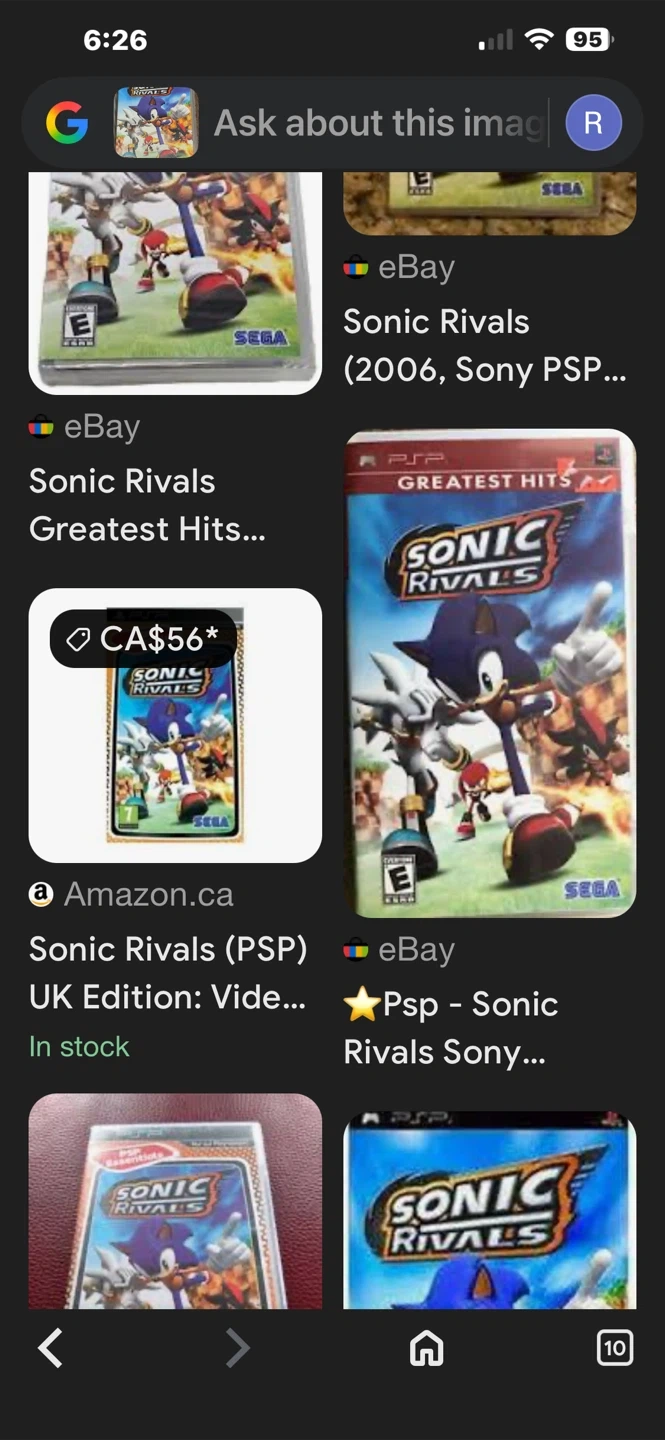Open 'Sonic Rivals (PSP) UK Edition' link

pos(167,972)
